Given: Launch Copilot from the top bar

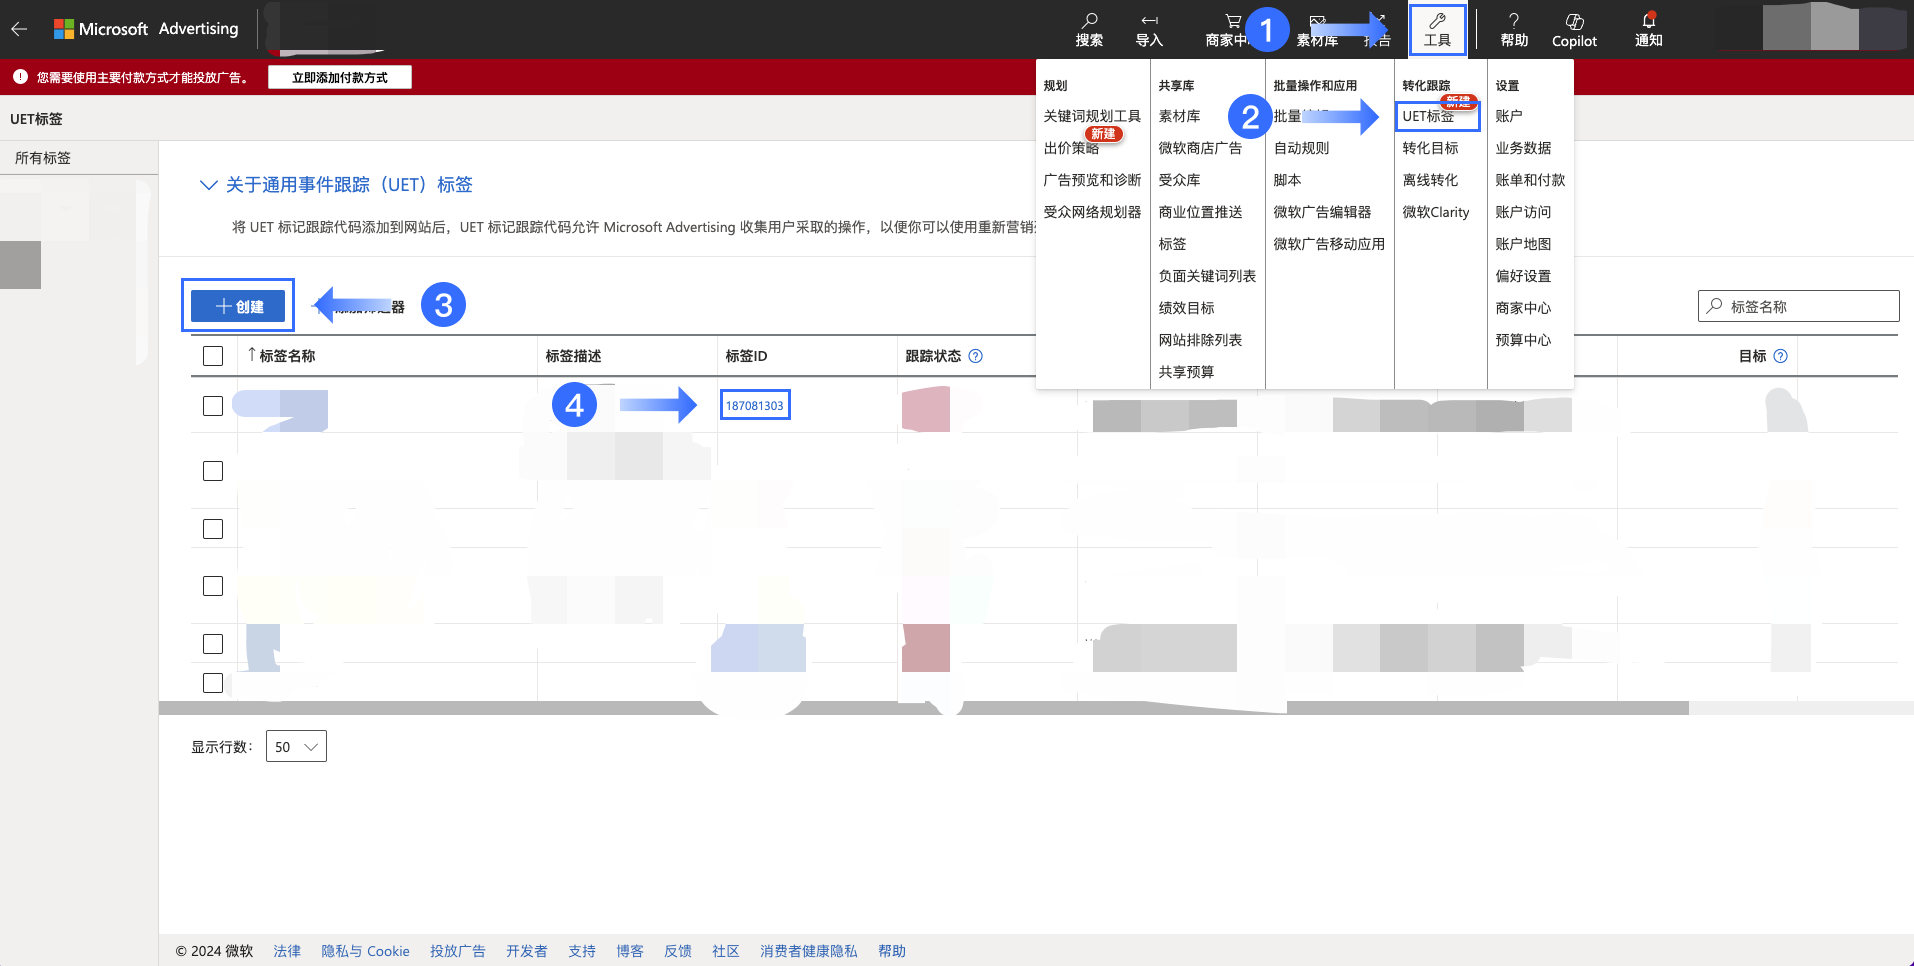Looking at the screenshot, I should [x=1574, y=30].
